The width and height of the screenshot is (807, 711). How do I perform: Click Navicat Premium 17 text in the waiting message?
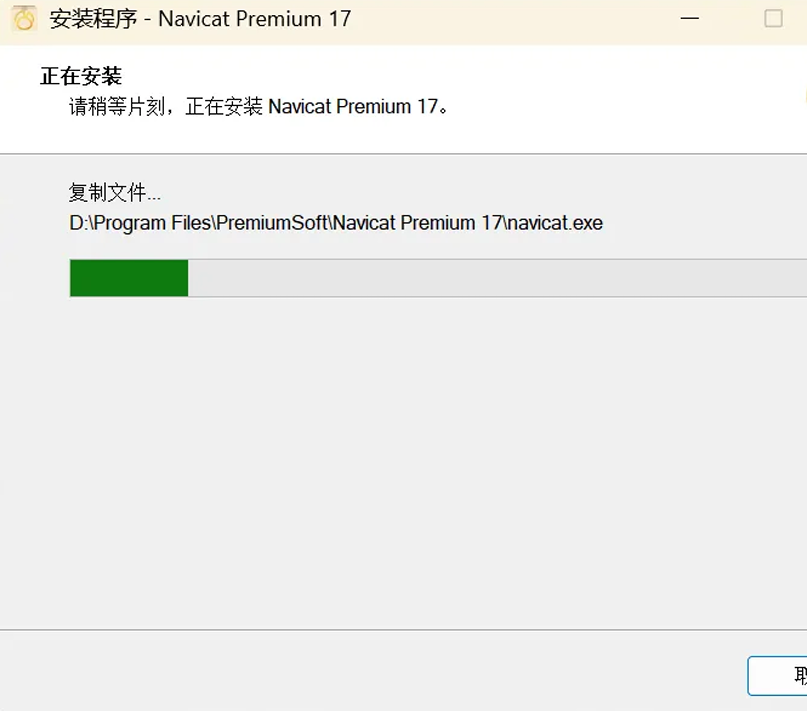(x=353, y=107)
